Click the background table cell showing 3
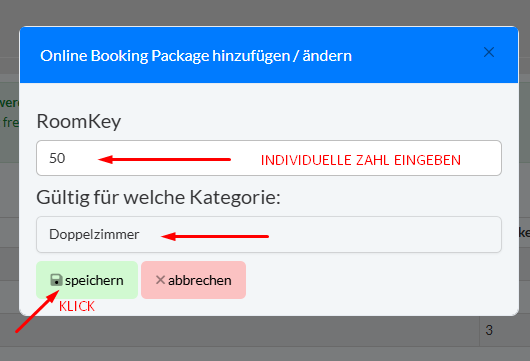The width and height of the screenshot is (530, 361). (489, 330)
